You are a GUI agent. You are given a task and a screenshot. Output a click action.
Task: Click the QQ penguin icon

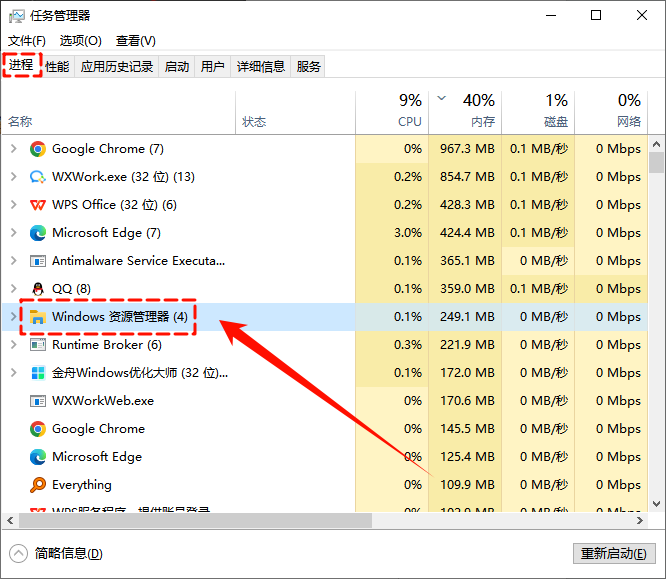coord(38,289)
